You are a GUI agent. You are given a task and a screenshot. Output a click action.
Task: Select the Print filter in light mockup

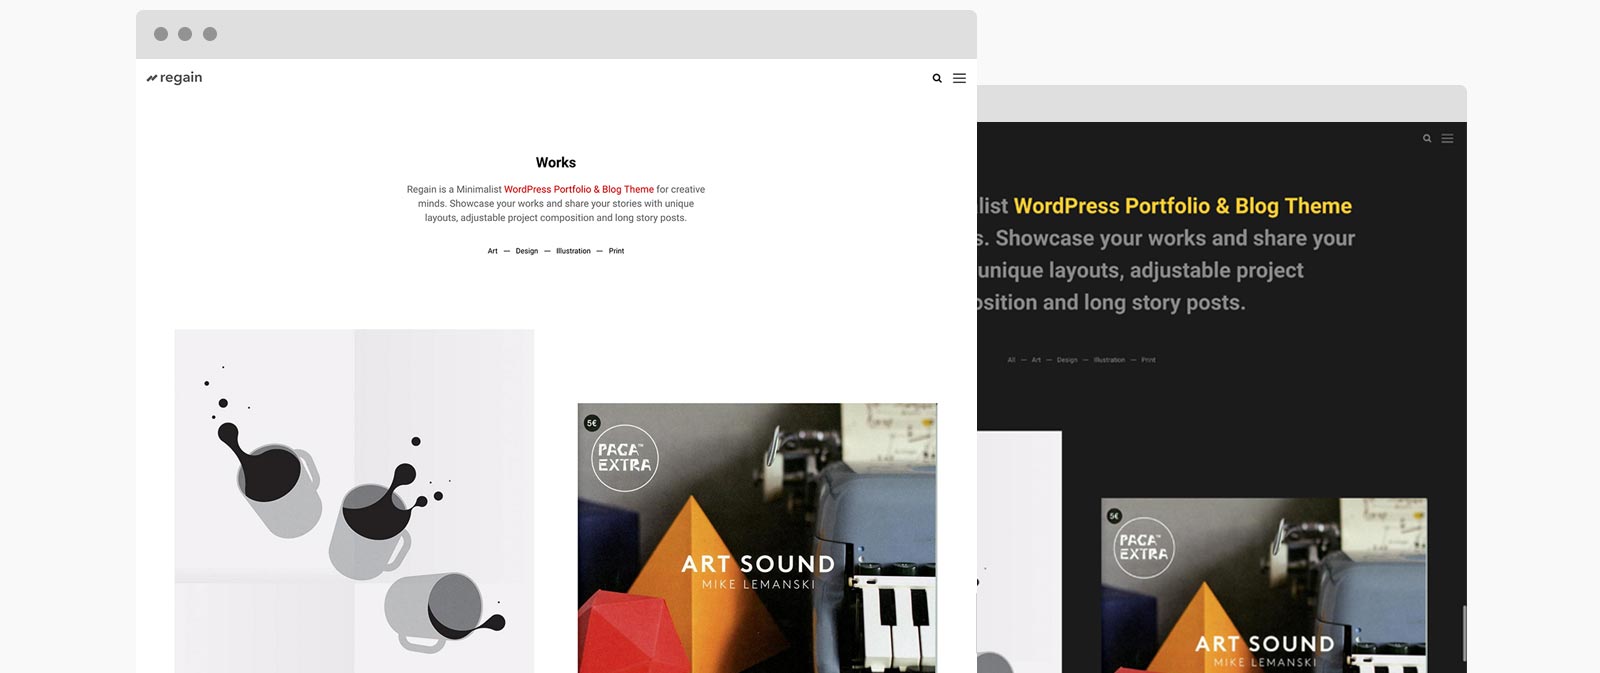[616, 251]
